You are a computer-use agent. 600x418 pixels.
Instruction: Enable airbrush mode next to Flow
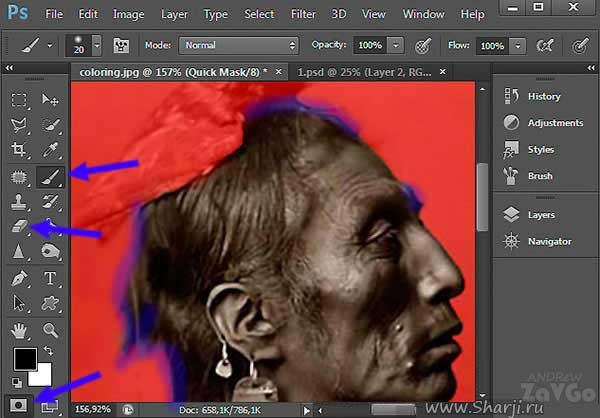tap(546, 46)
